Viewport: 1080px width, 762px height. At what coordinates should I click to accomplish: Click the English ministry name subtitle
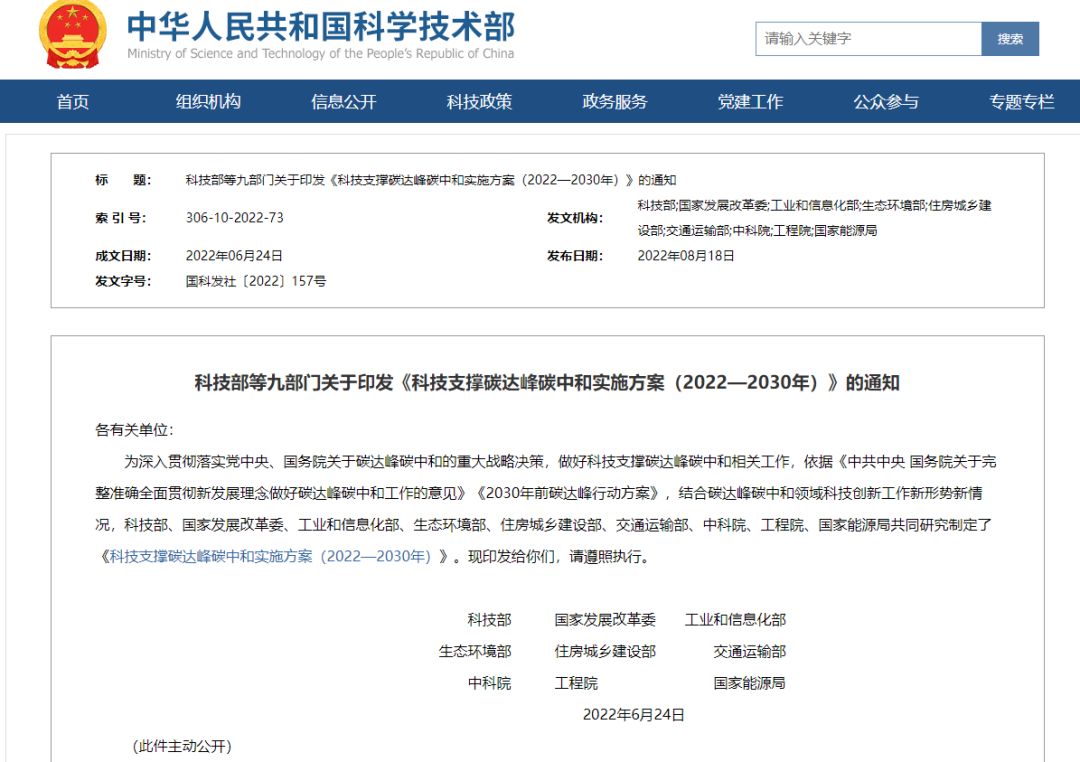(321, 54)
